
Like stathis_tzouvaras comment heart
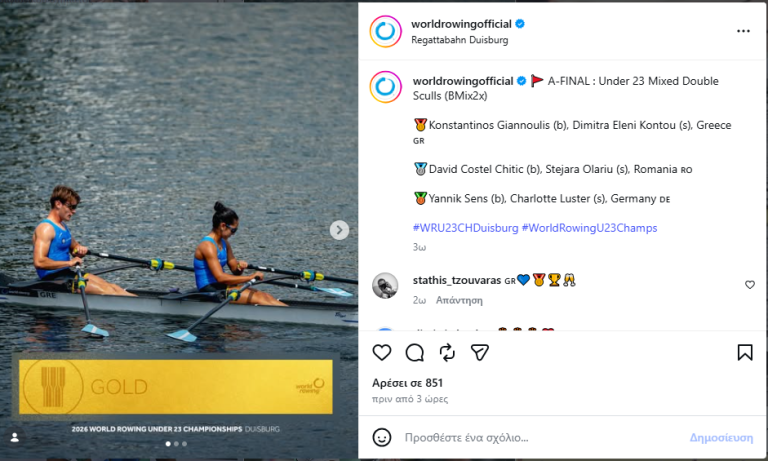tap(749, 285)
